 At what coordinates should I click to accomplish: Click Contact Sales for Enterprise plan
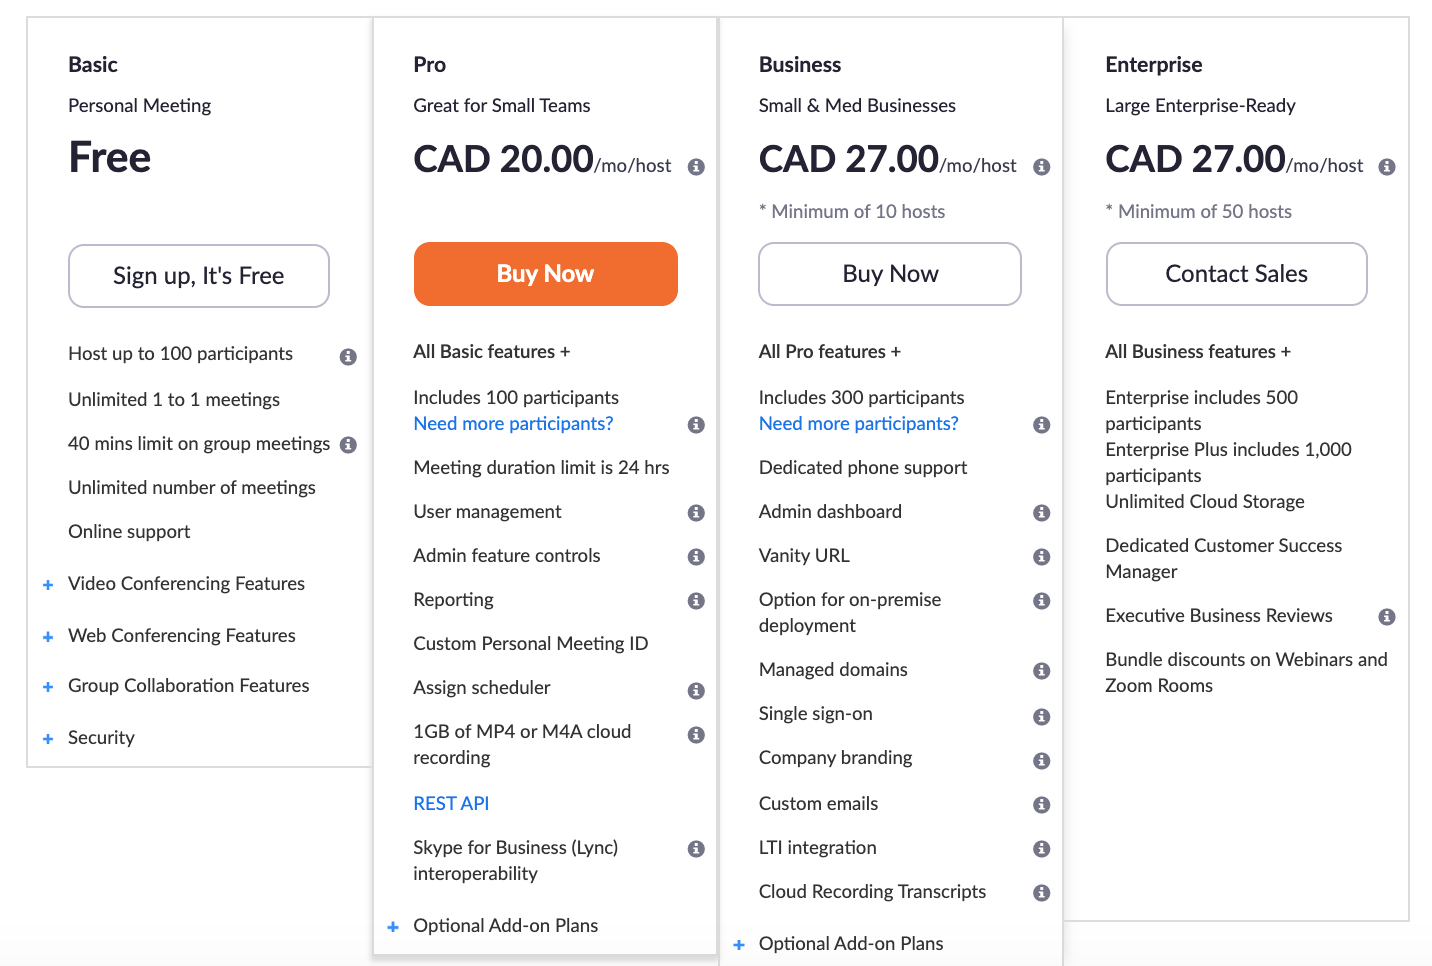(x=1236, y=274)
